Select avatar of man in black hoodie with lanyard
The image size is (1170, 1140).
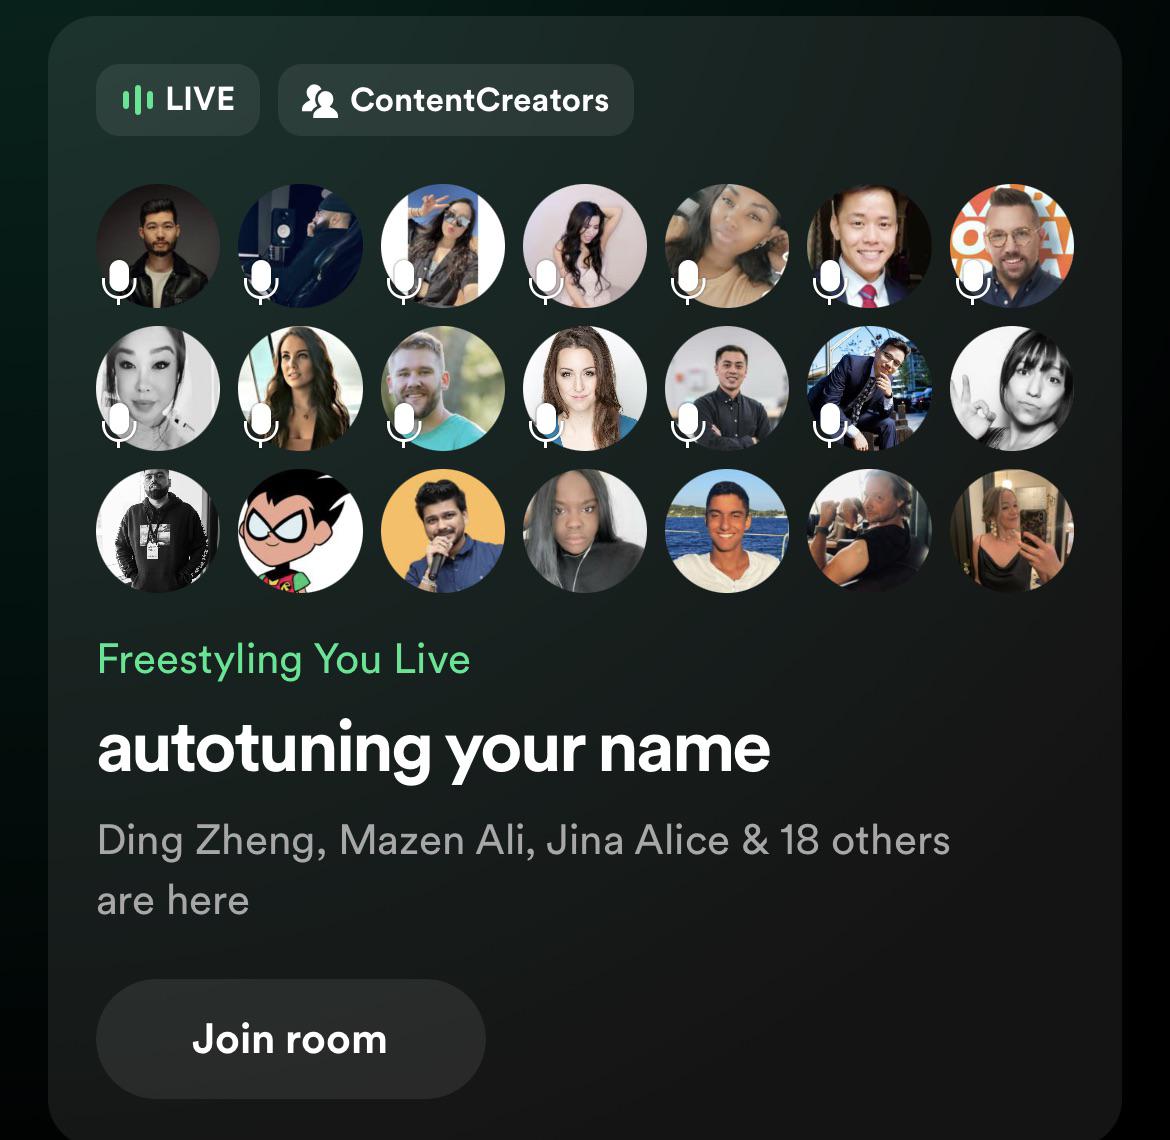coord(157,530)
